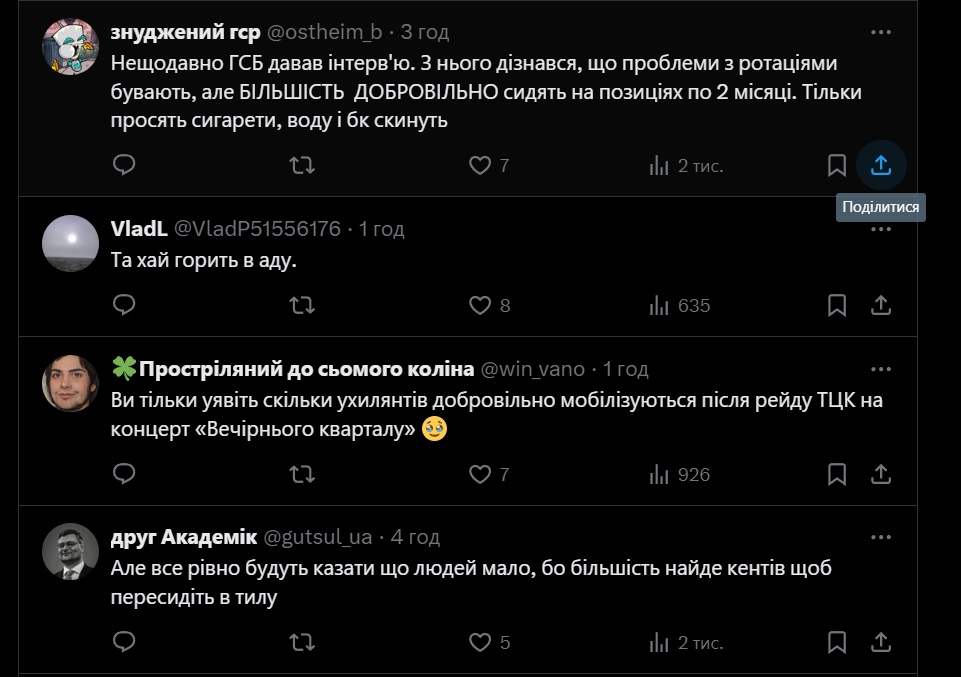
Task: Reply to the gutsul_ua tweet
Action: point(124,642)
